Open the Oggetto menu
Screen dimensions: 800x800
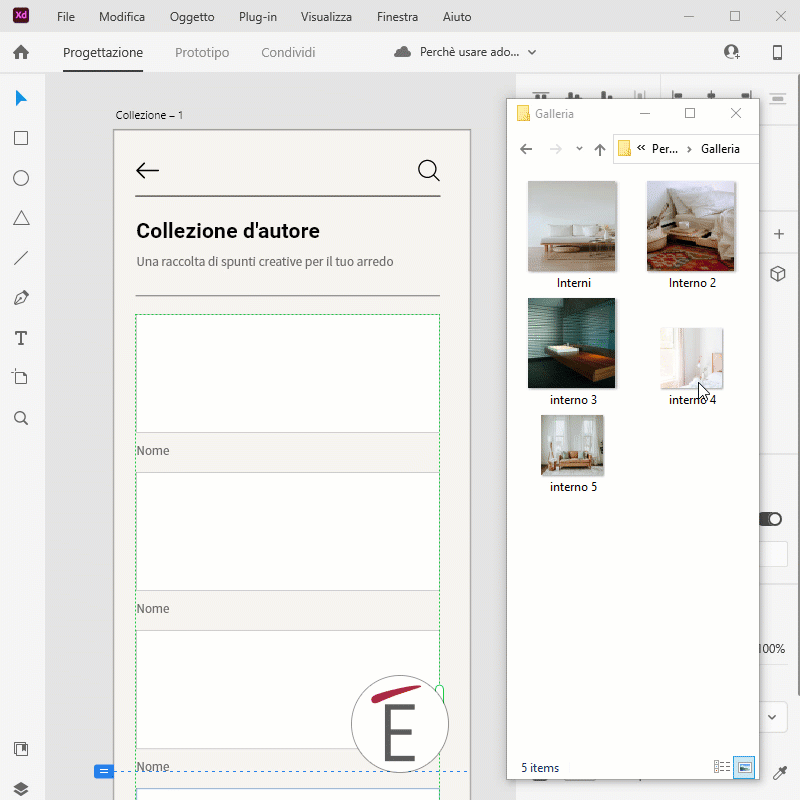click(x=192, y=17)
